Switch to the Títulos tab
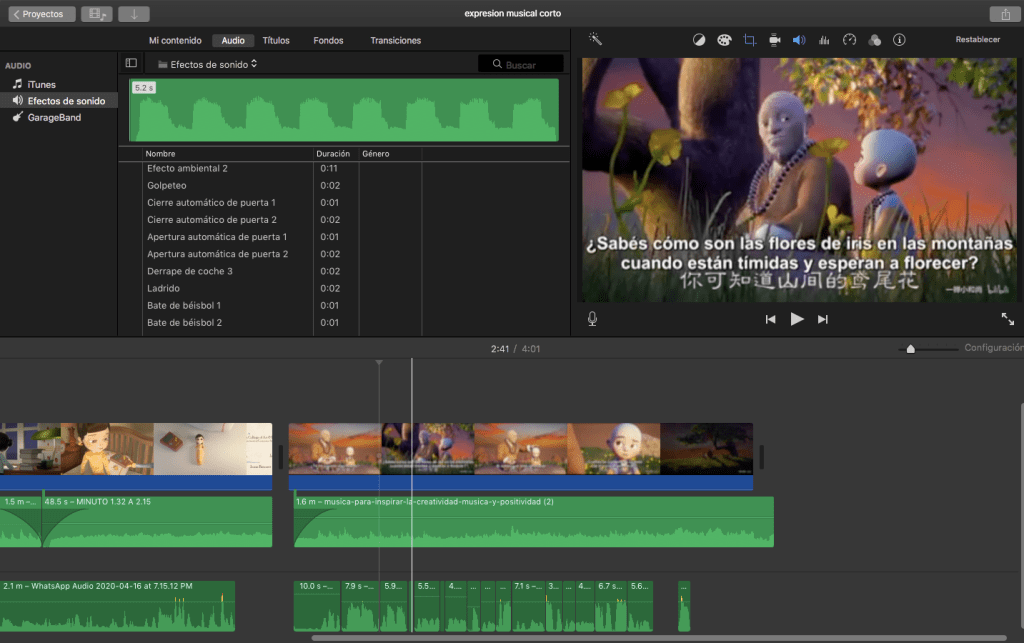The height and width of the screenshot is (643, 1024). click(276, 41)
